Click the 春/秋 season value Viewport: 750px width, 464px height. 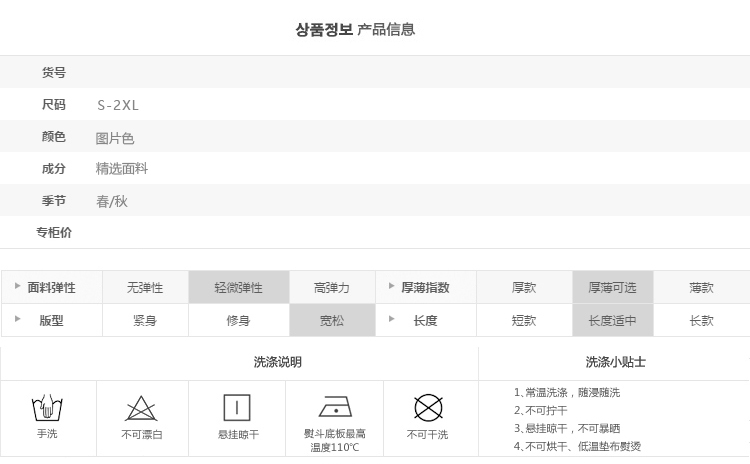(x=112, y=201)
